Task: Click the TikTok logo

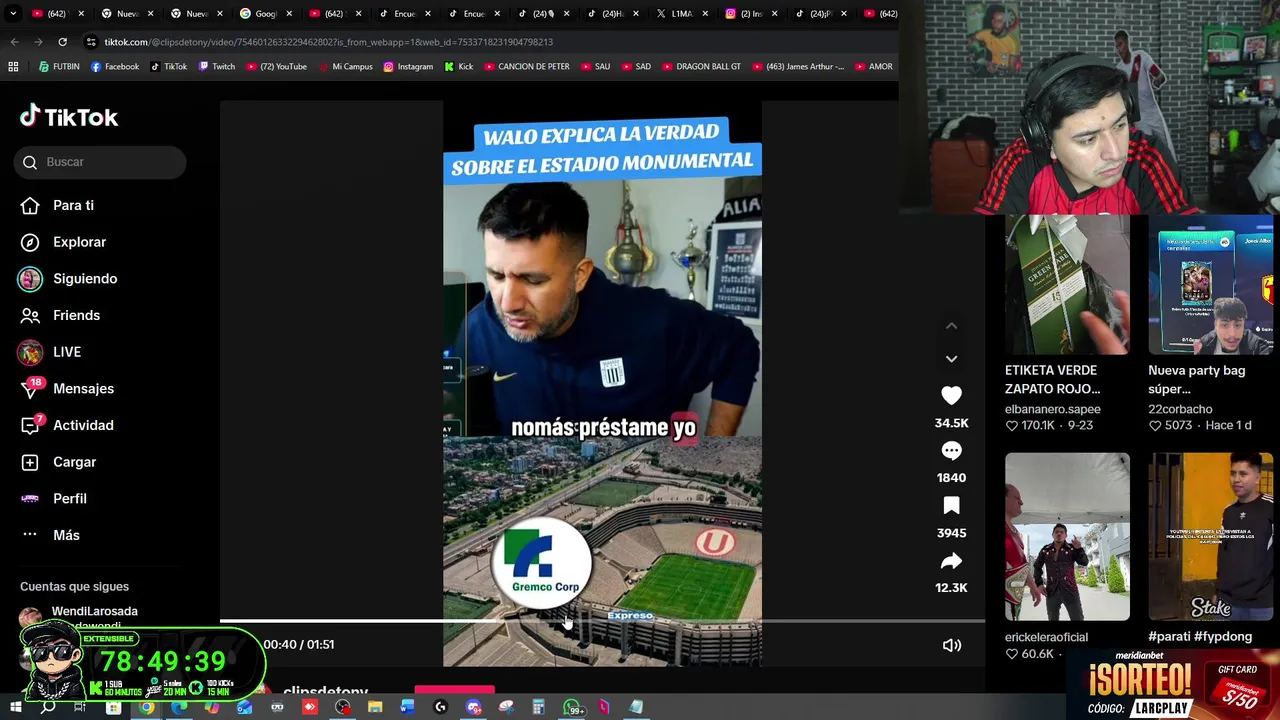Action: 69,117
